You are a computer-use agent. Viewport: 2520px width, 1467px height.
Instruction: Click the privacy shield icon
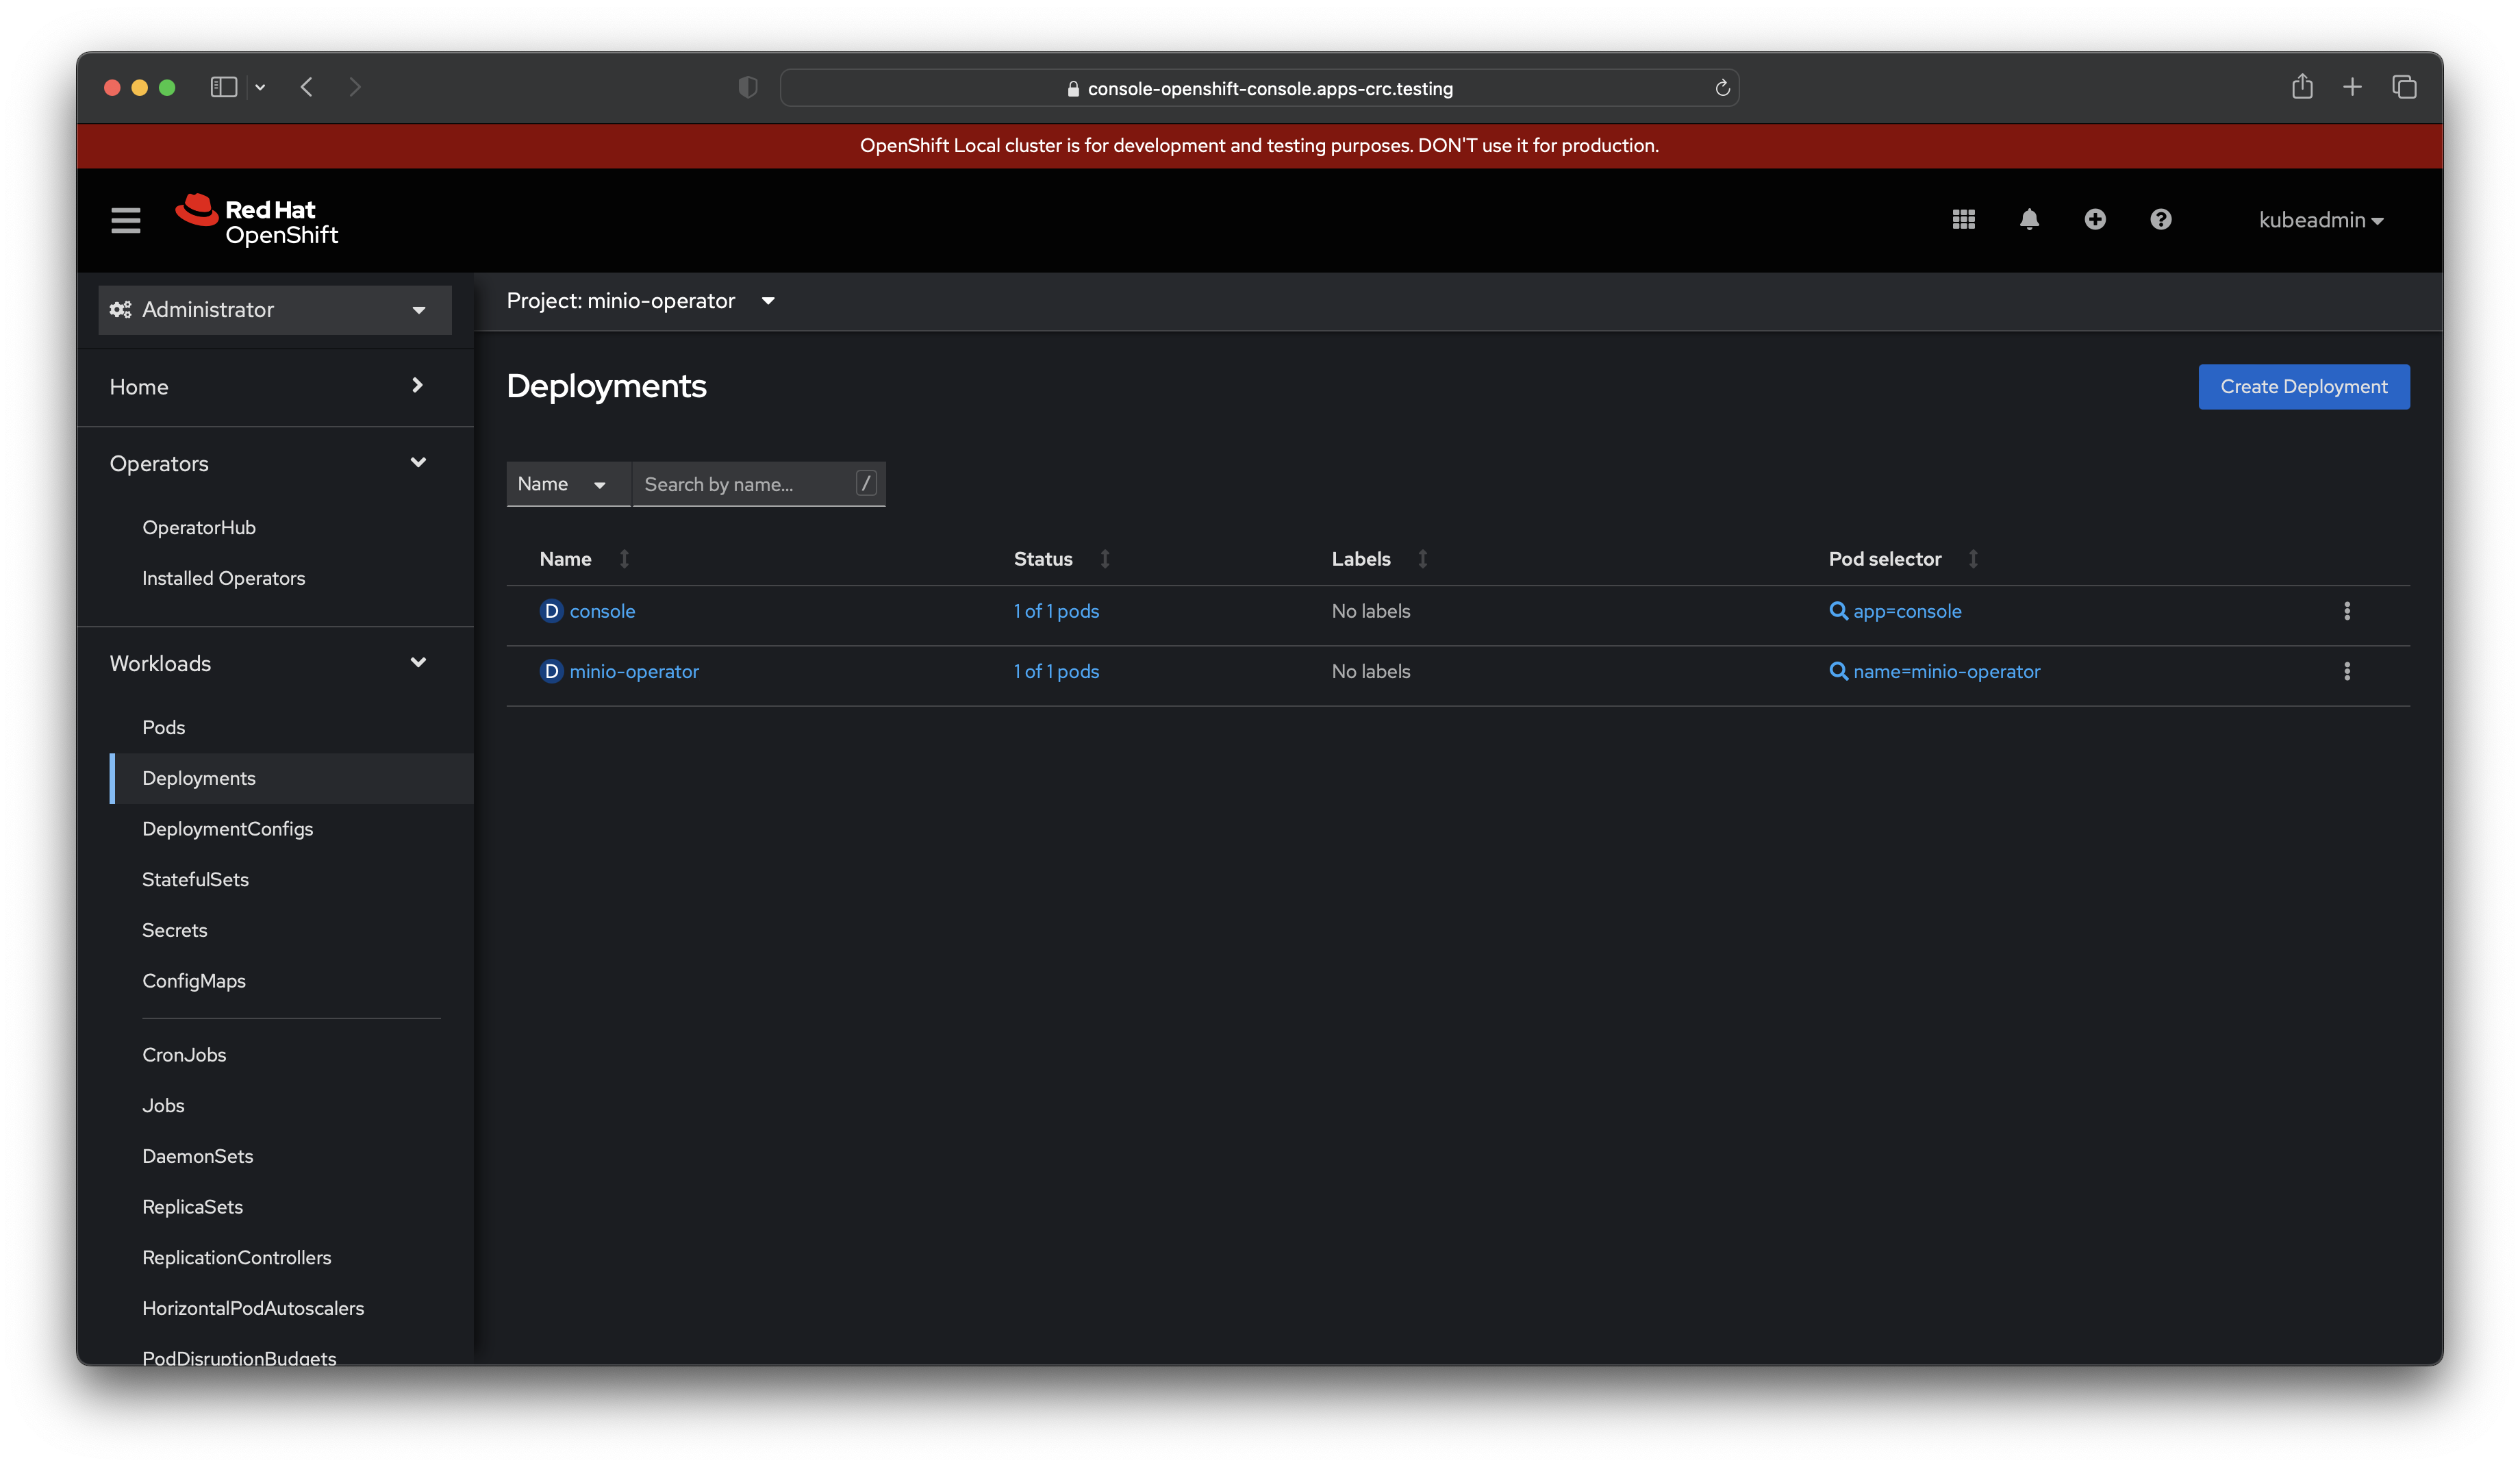748,88
